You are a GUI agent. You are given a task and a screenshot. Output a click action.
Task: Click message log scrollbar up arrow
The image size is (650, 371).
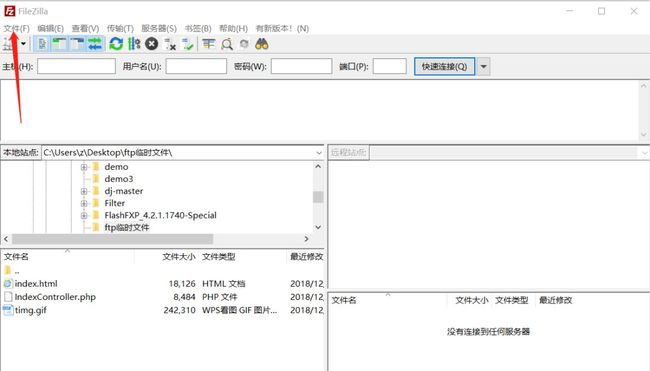click(643, 86)
